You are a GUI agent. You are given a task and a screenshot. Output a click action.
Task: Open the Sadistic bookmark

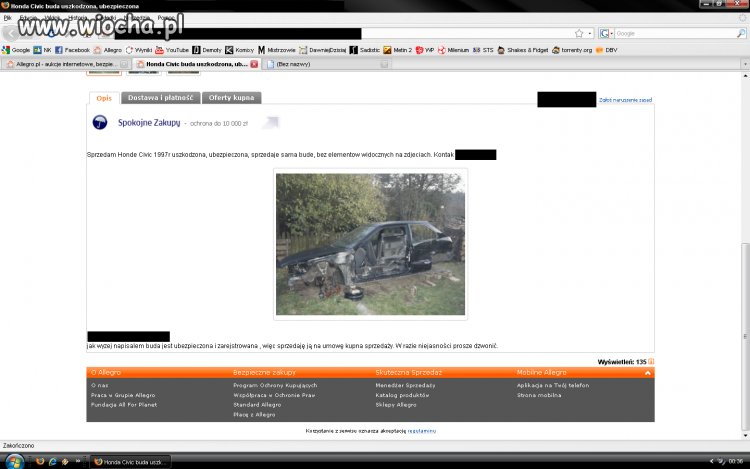point(364,50)
